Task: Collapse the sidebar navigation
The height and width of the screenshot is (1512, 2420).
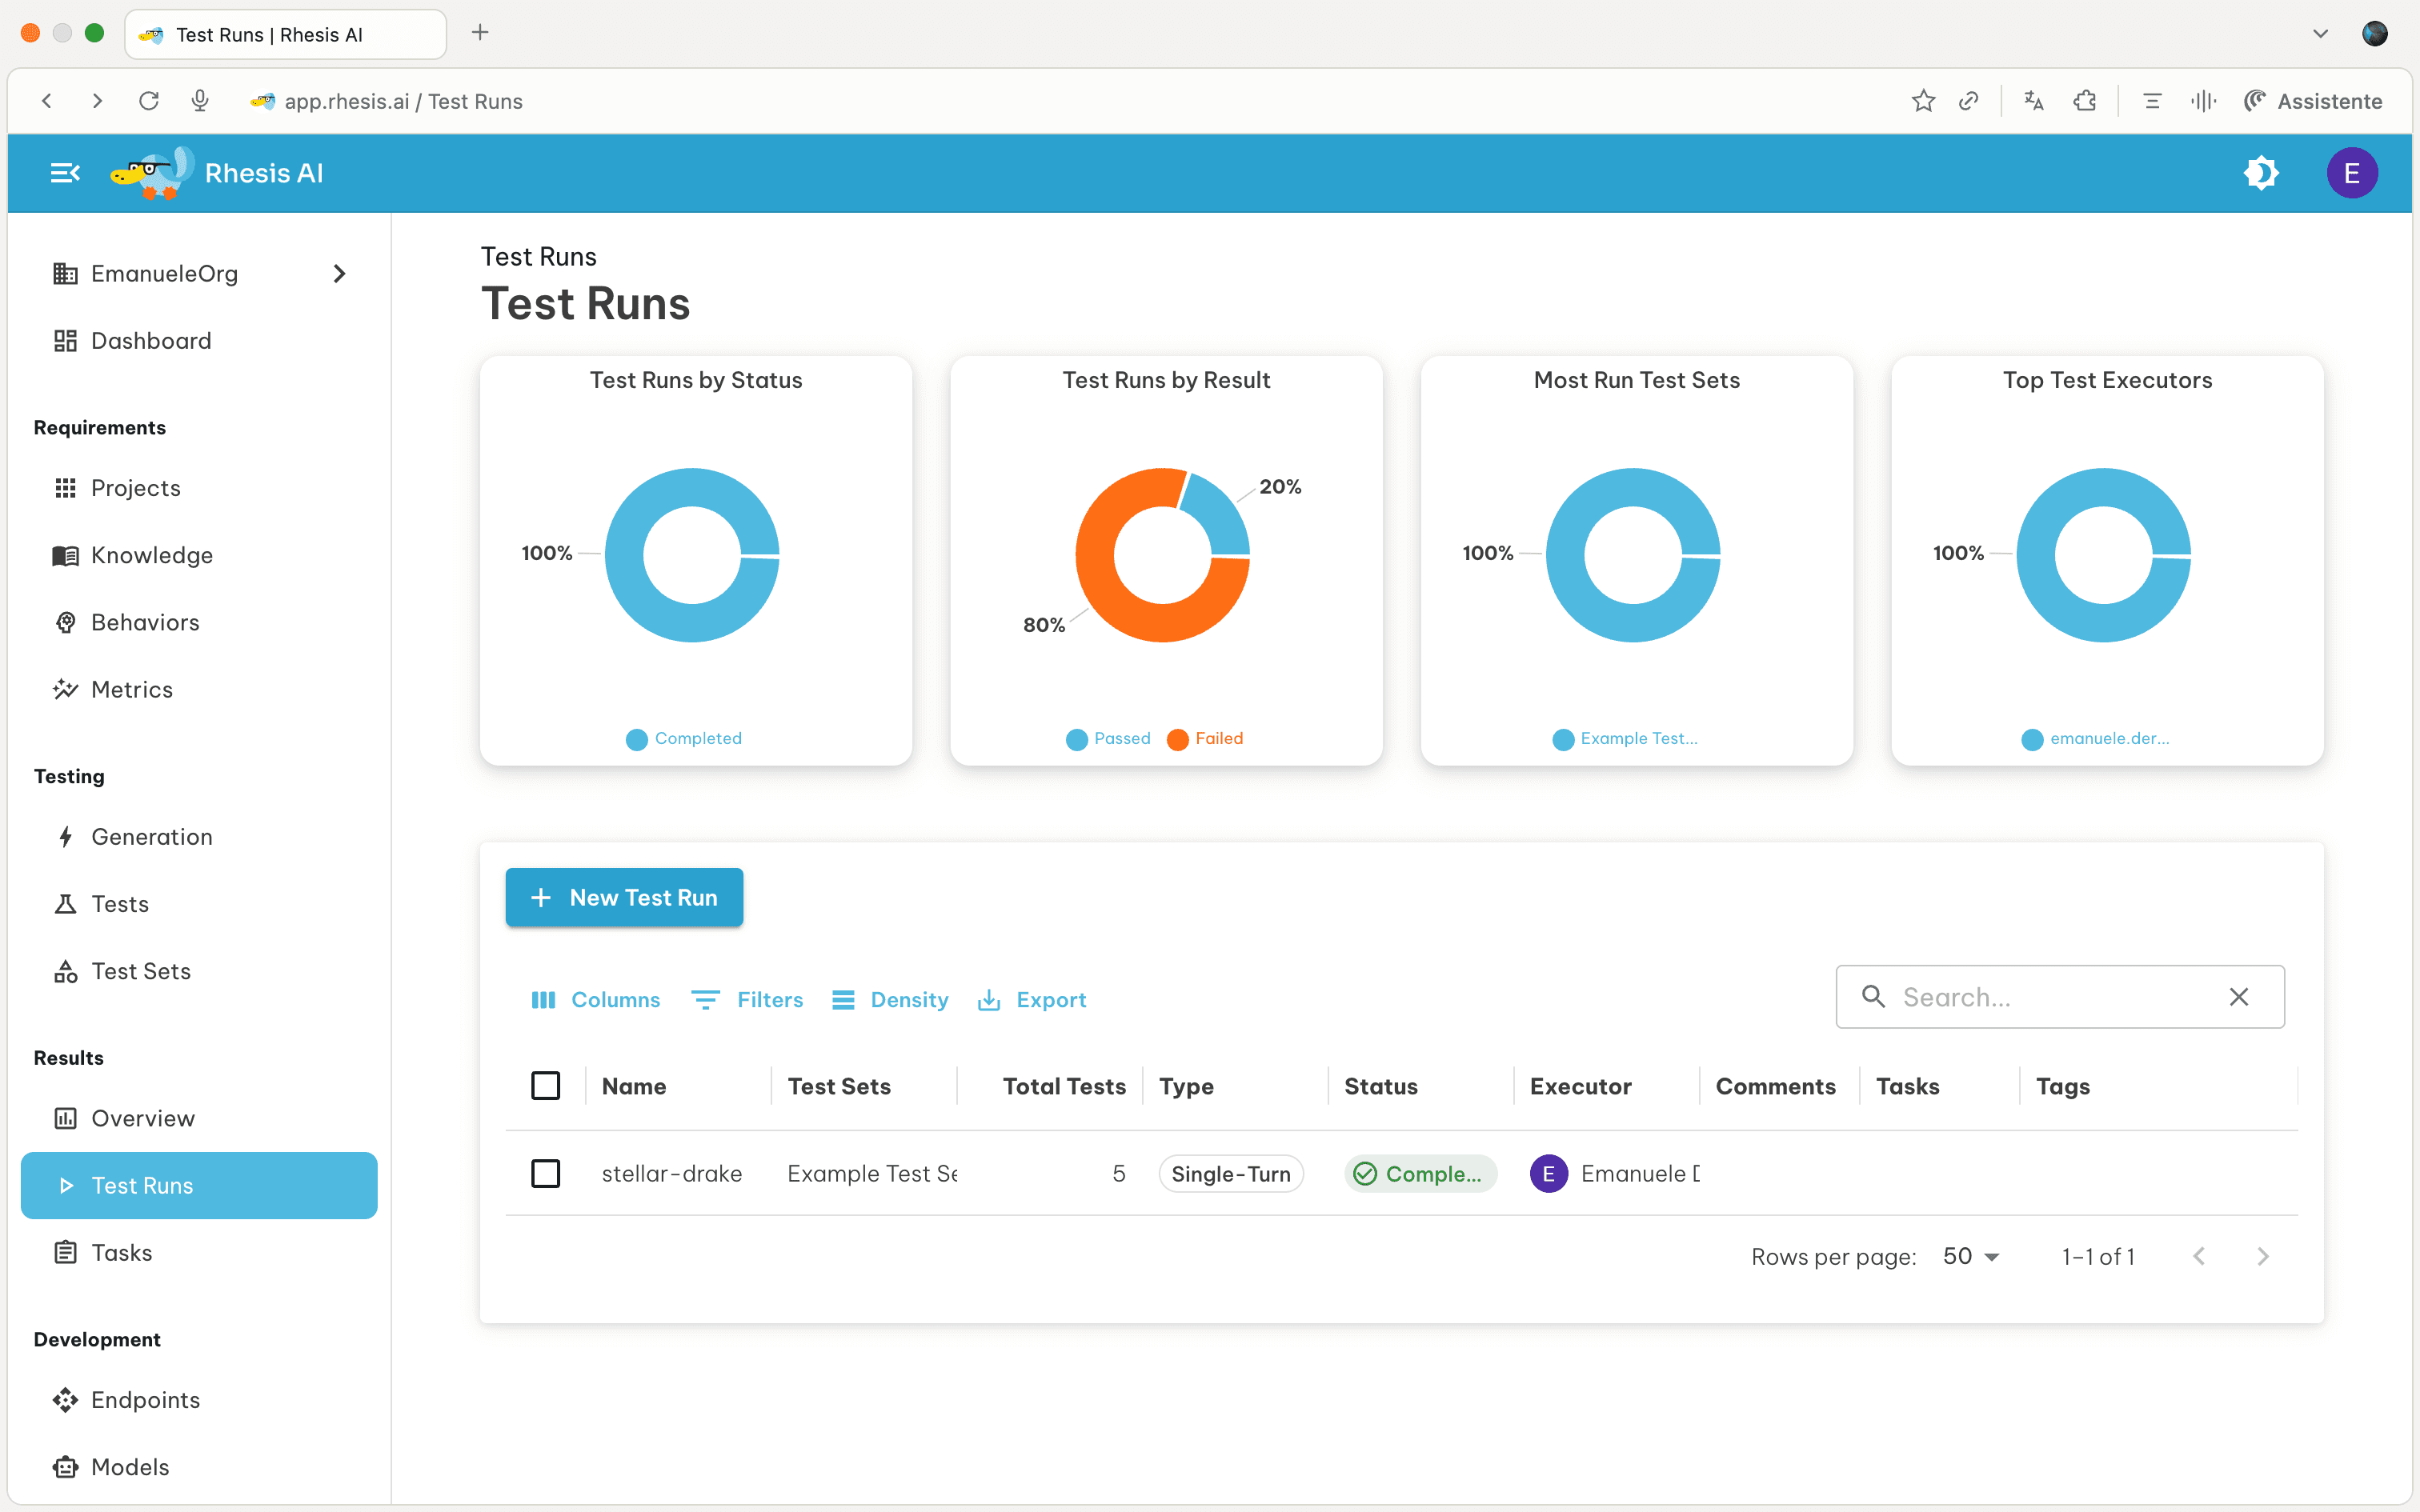Action: pos(64,172)
